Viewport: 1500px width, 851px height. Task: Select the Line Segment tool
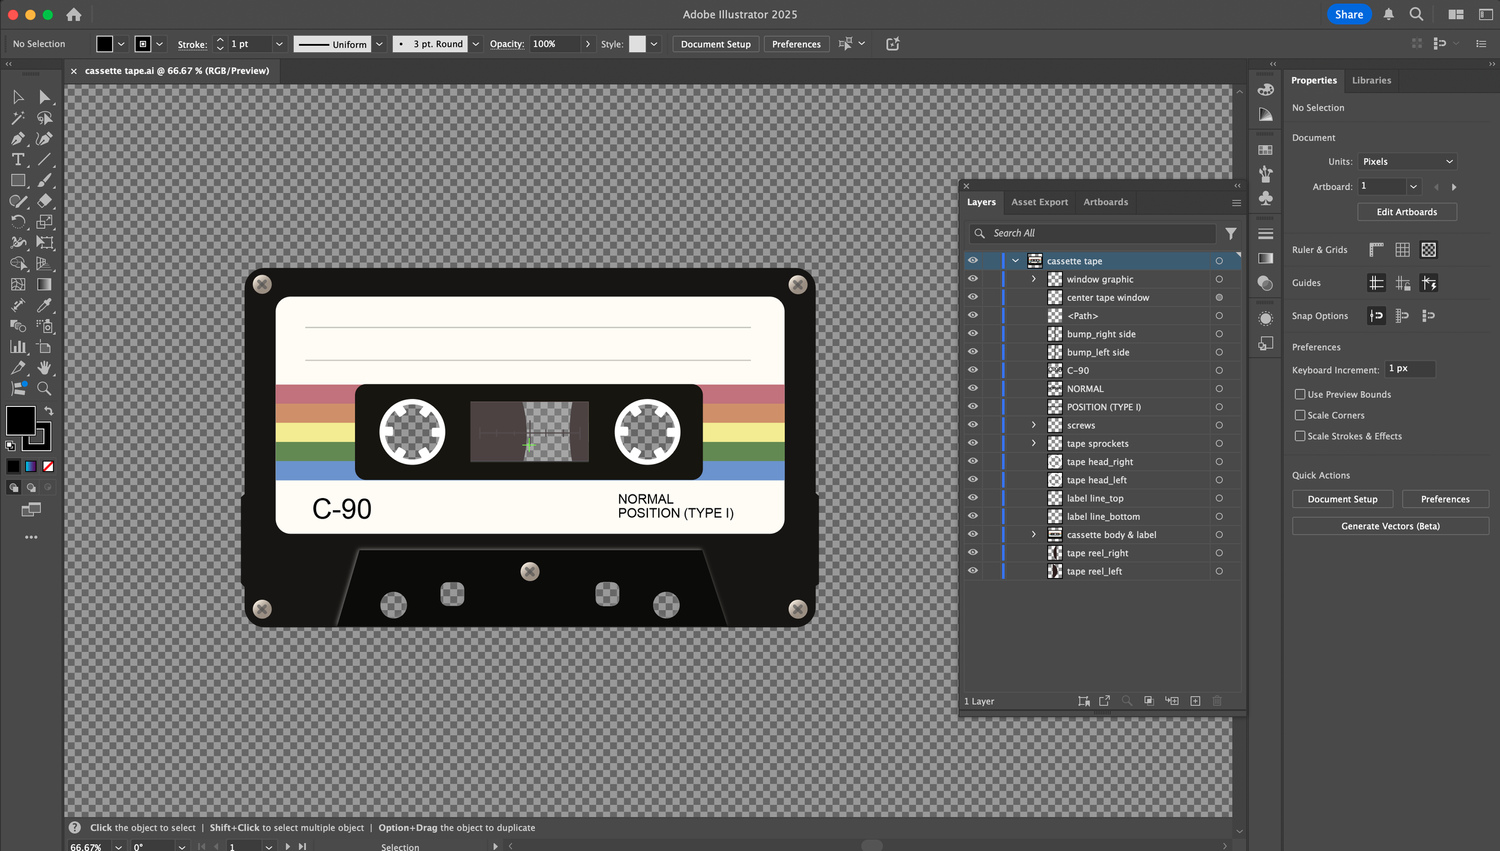(x=44, y=160)
